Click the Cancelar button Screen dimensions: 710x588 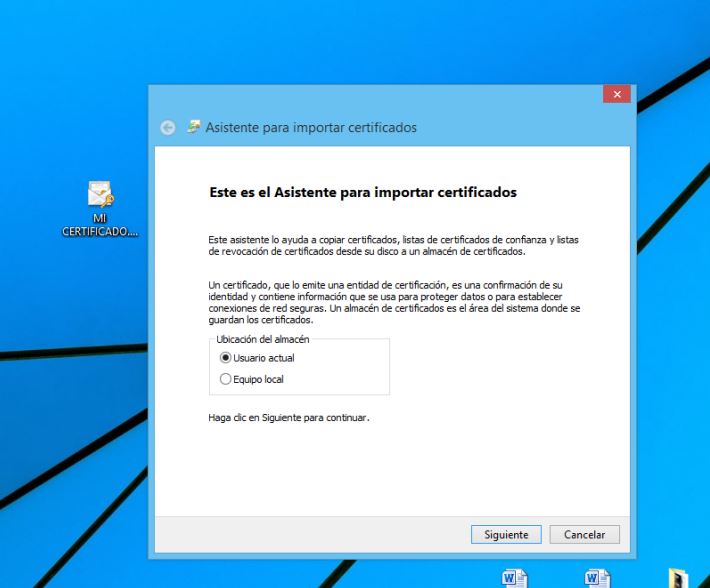pyautogui.click(x=584, y=535)
